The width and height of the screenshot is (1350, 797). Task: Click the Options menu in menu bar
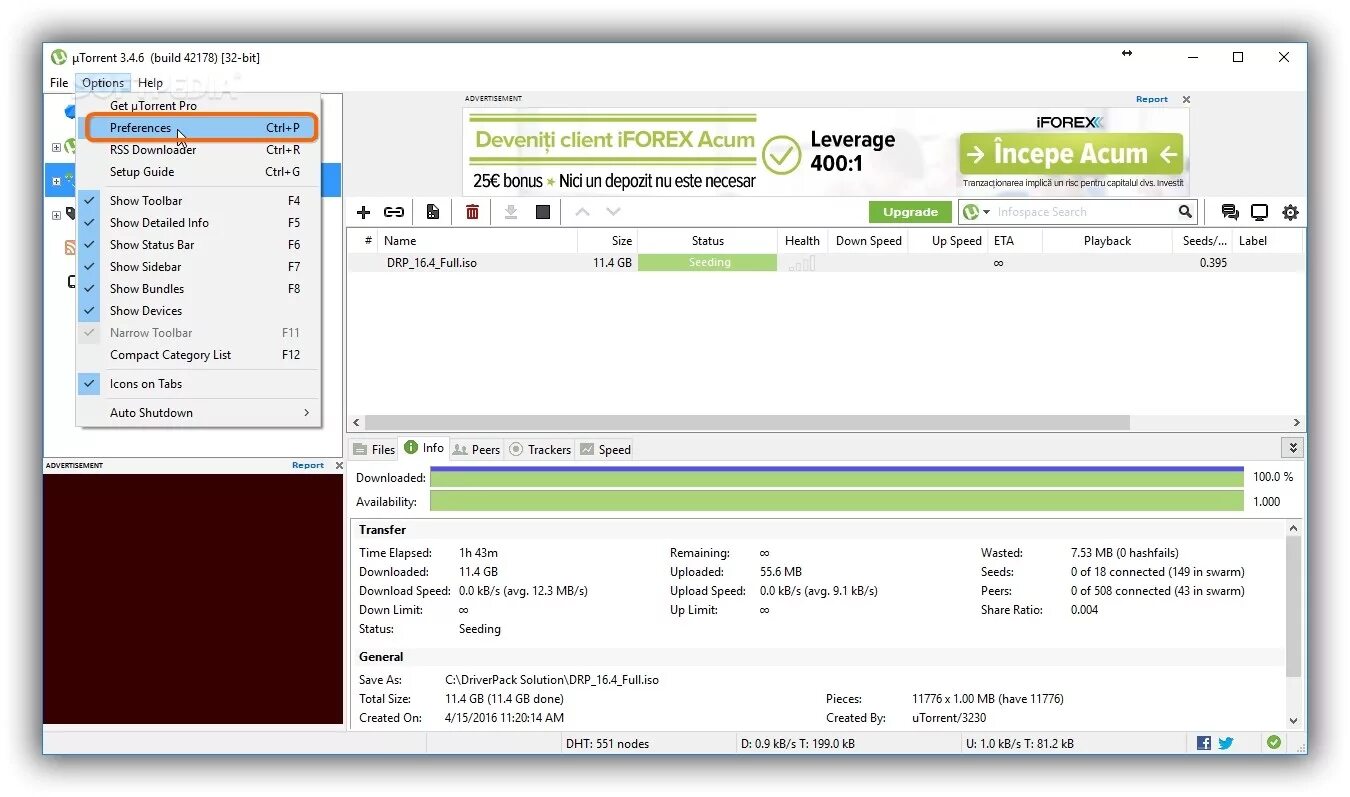coord(103,83)
